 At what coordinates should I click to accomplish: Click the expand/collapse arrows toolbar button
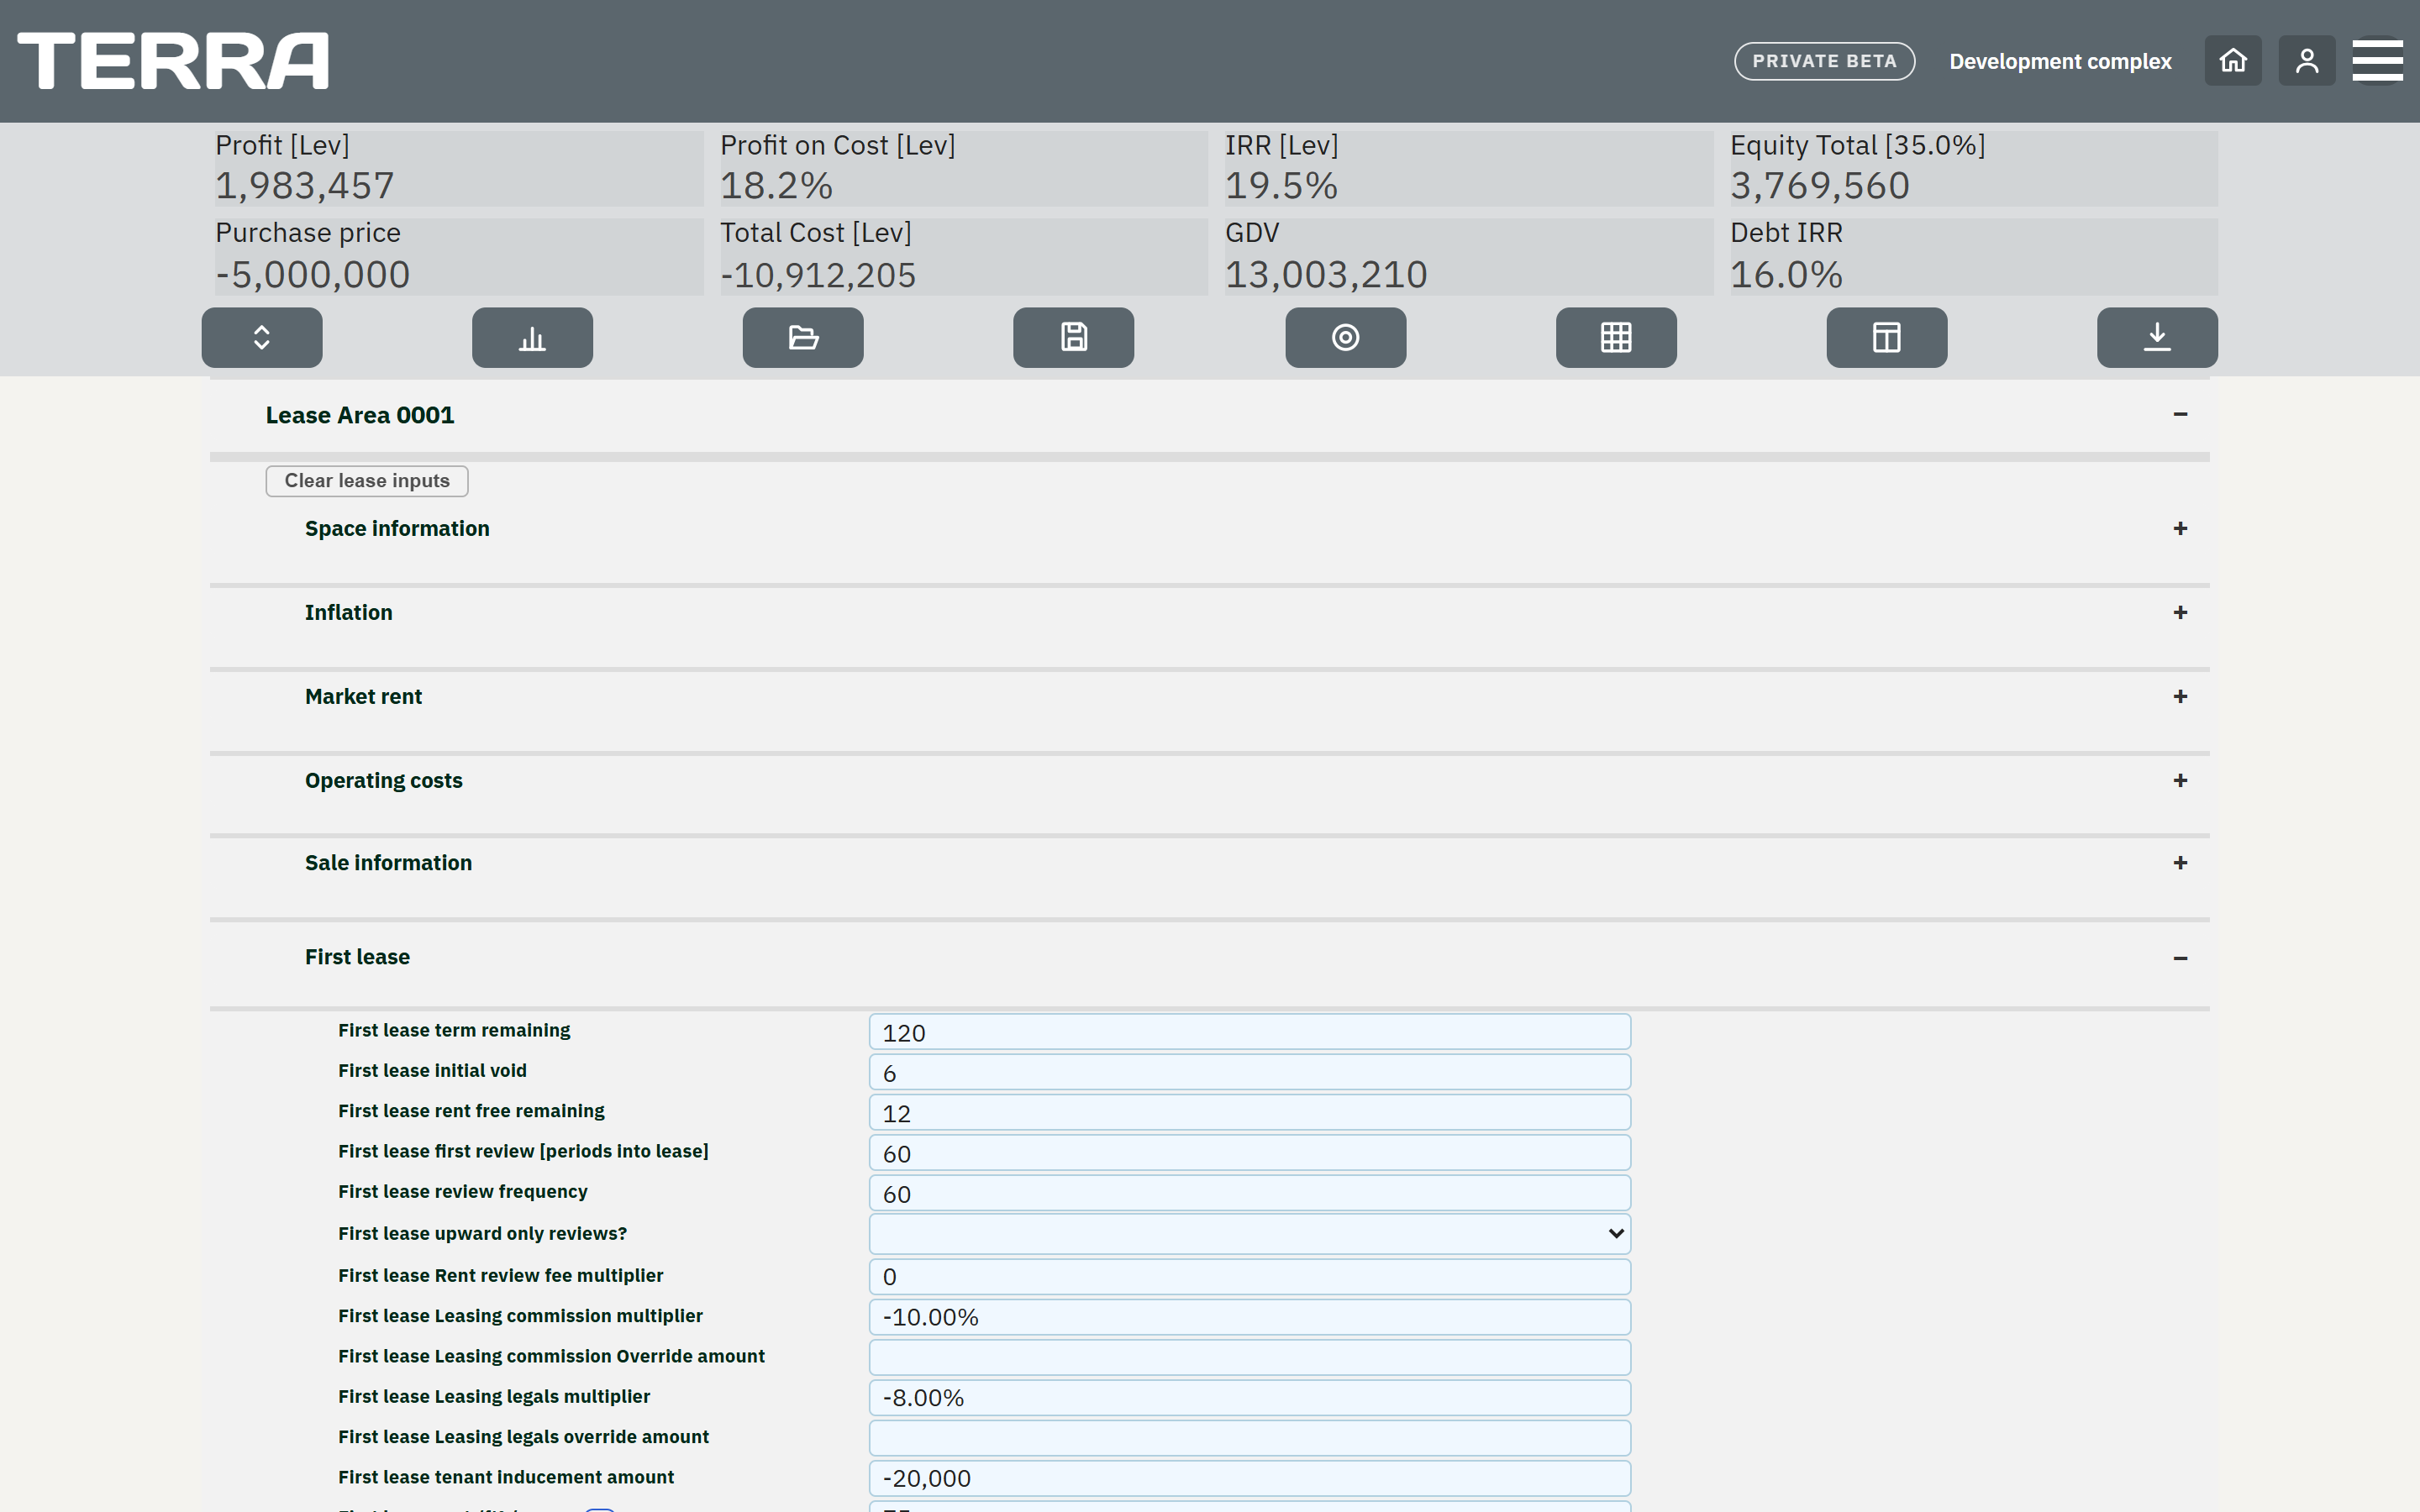click(262, 337)
